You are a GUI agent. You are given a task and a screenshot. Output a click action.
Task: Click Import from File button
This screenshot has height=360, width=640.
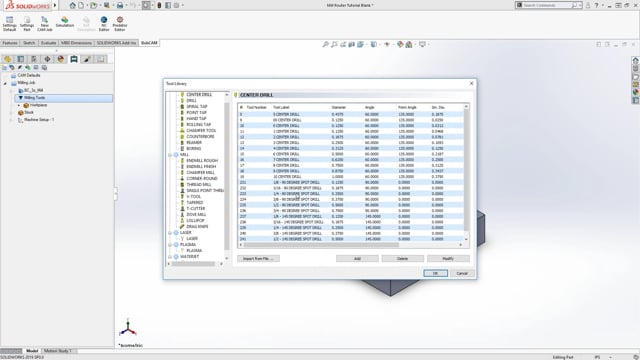(258, 259)
